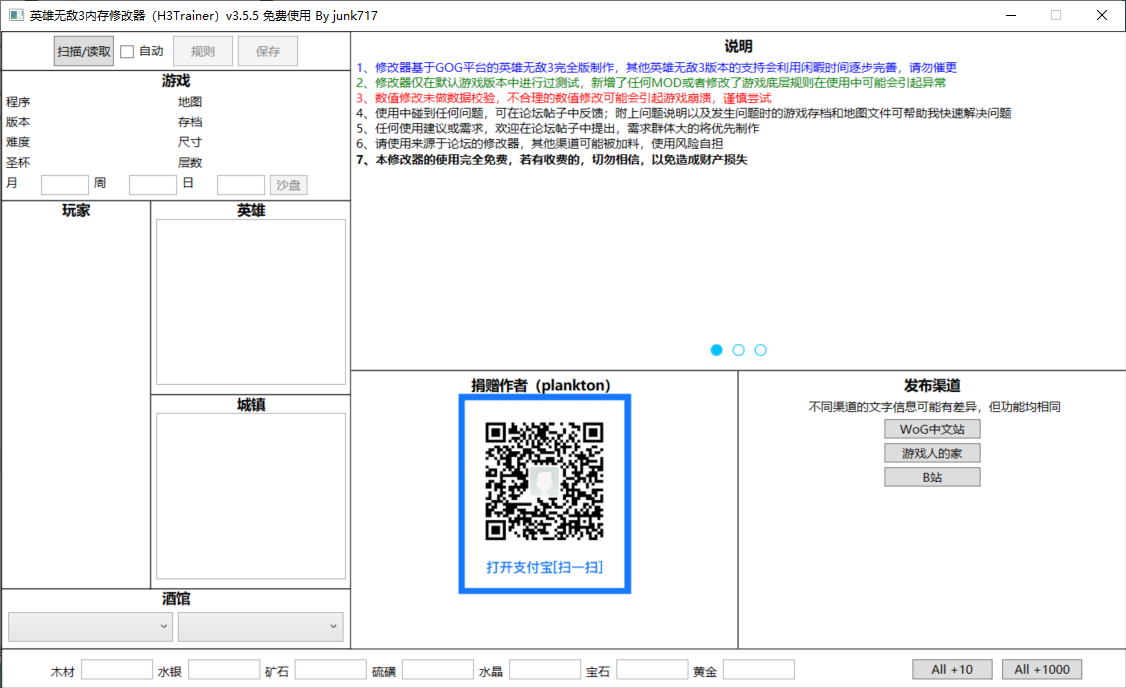Screen dimensions: 1126x688
Task: Focus the 周 week input field
Action: [x=152, y=185]
